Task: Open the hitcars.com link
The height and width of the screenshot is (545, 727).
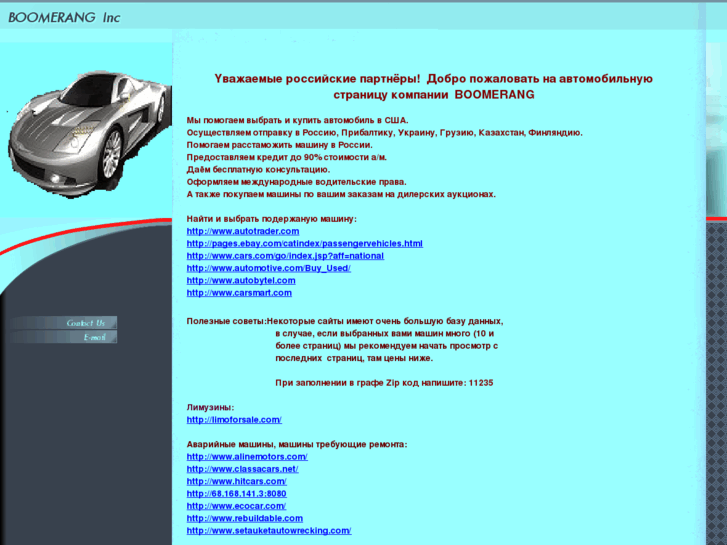Action: click(236, 481)
